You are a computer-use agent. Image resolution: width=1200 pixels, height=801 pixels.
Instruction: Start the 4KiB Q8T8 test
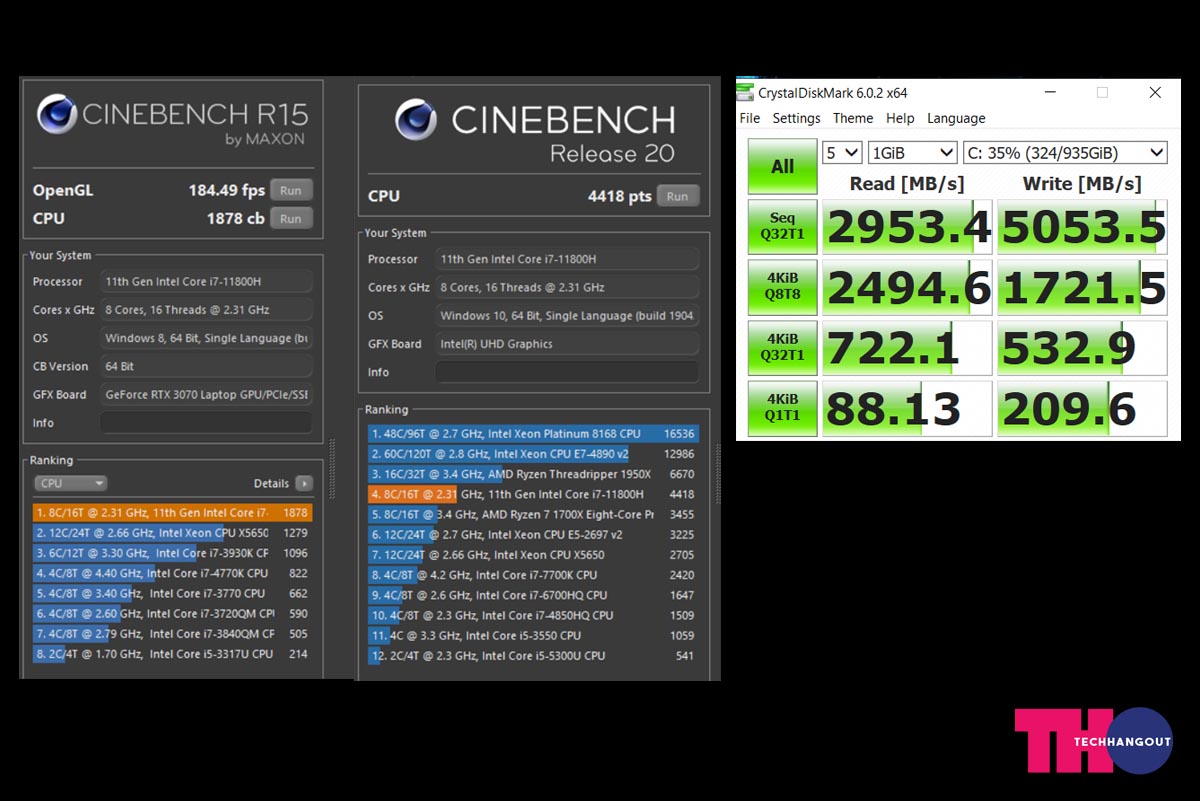coord(782,287)
